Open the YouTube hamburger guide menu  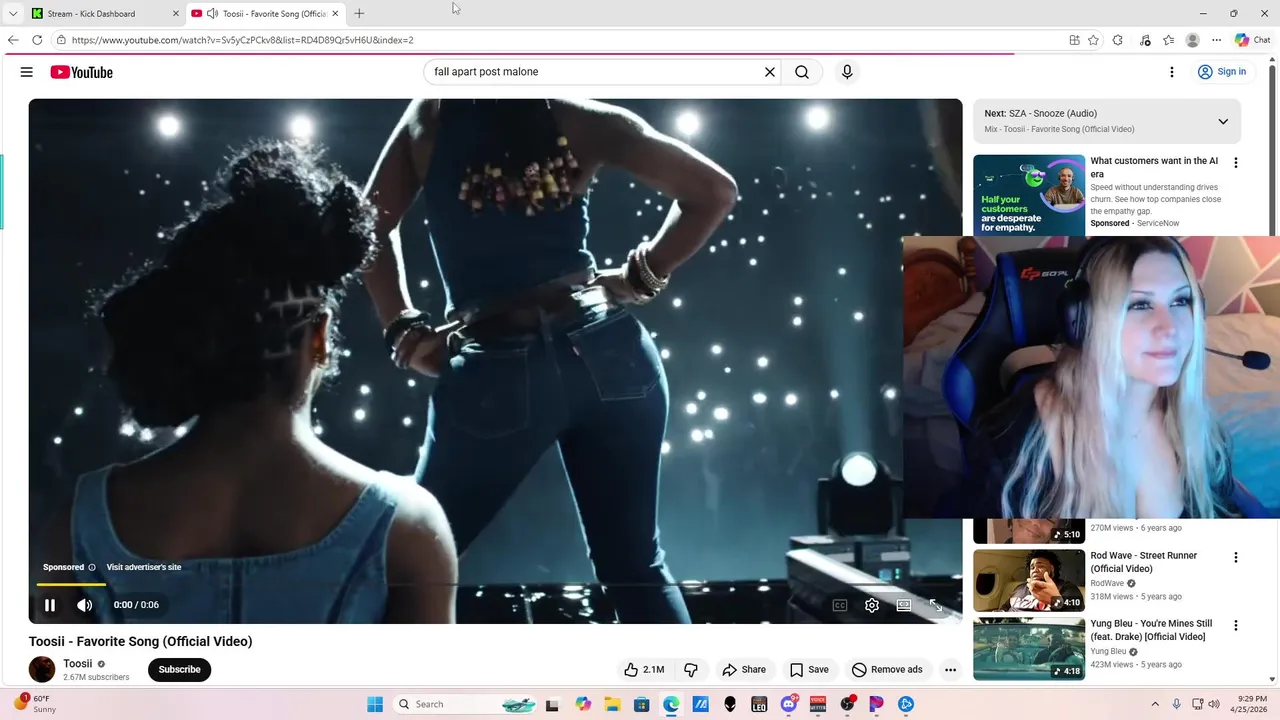27,72
